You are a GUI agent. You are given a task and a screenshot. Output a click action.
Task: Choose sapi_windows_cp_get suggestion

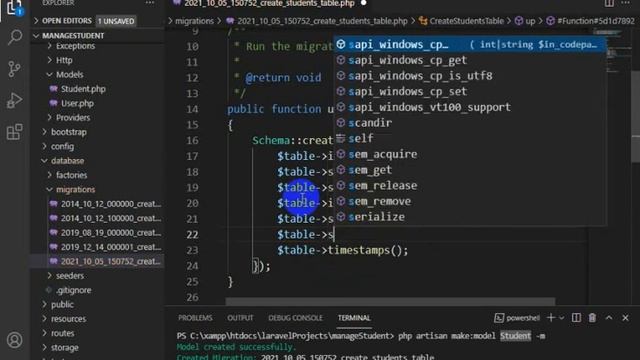(470, 60)
